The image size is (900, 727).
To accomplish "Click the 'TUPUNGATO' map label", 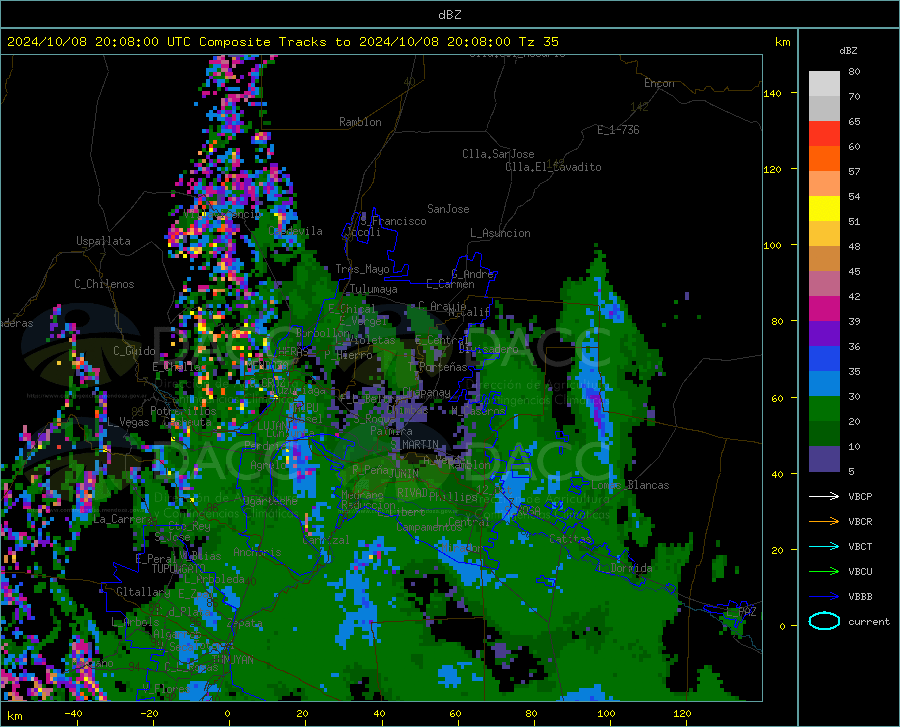I will (179, 569).
